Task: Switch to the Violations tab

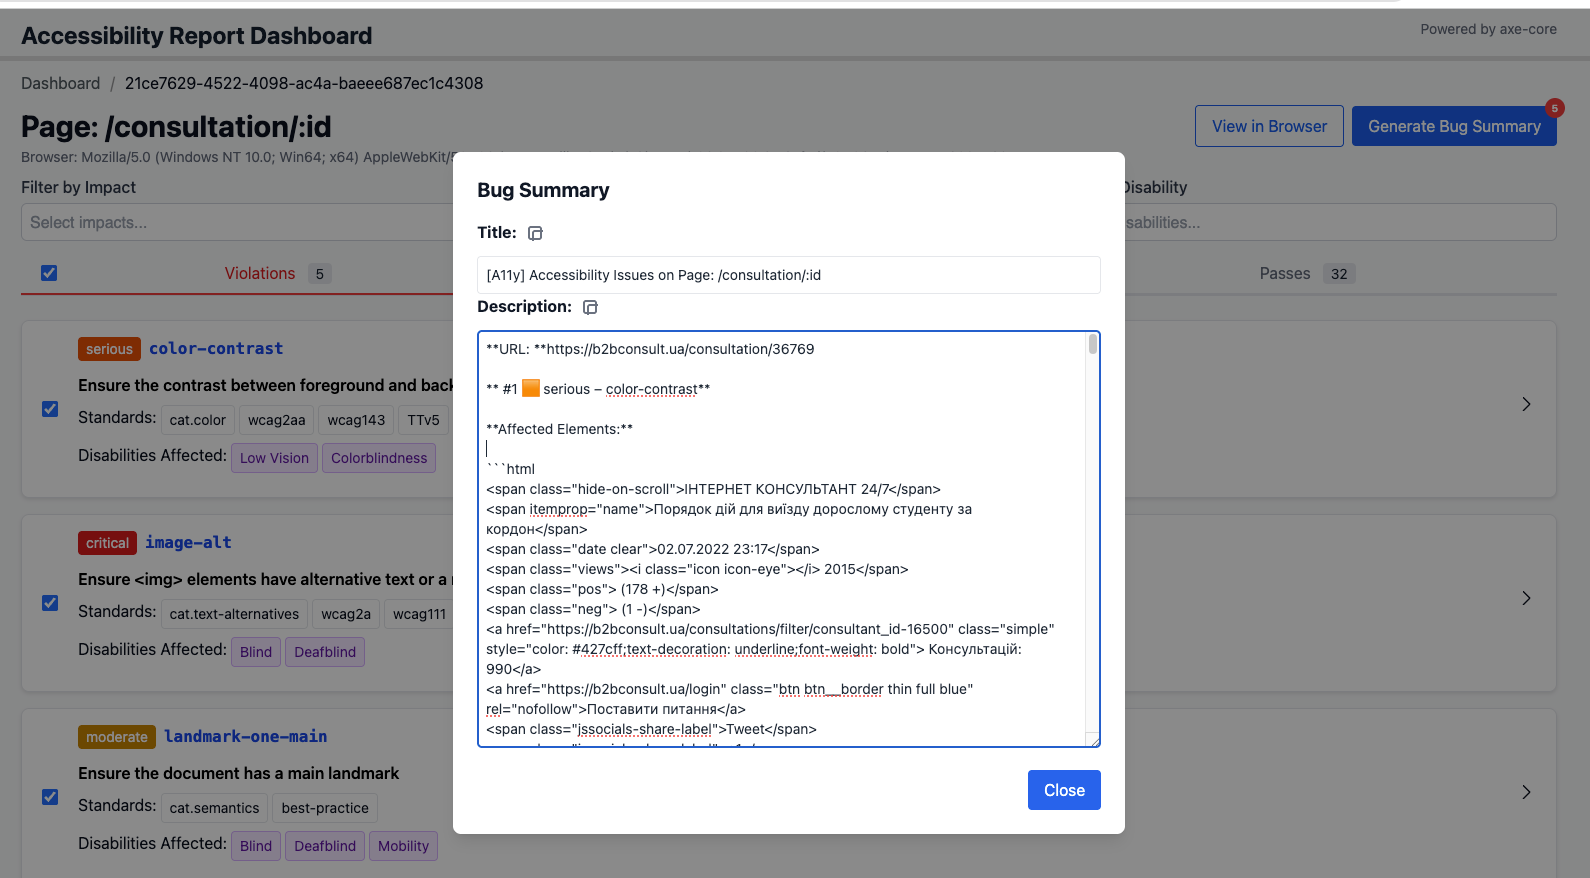Action: (260, 273)
